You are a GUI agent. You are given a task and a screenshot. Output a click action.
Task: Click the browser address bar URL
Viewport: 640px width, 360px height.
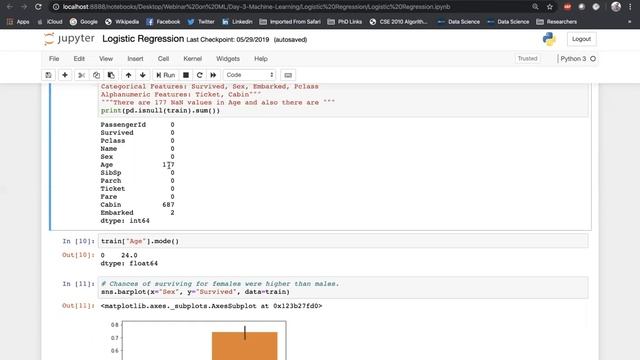256,7
